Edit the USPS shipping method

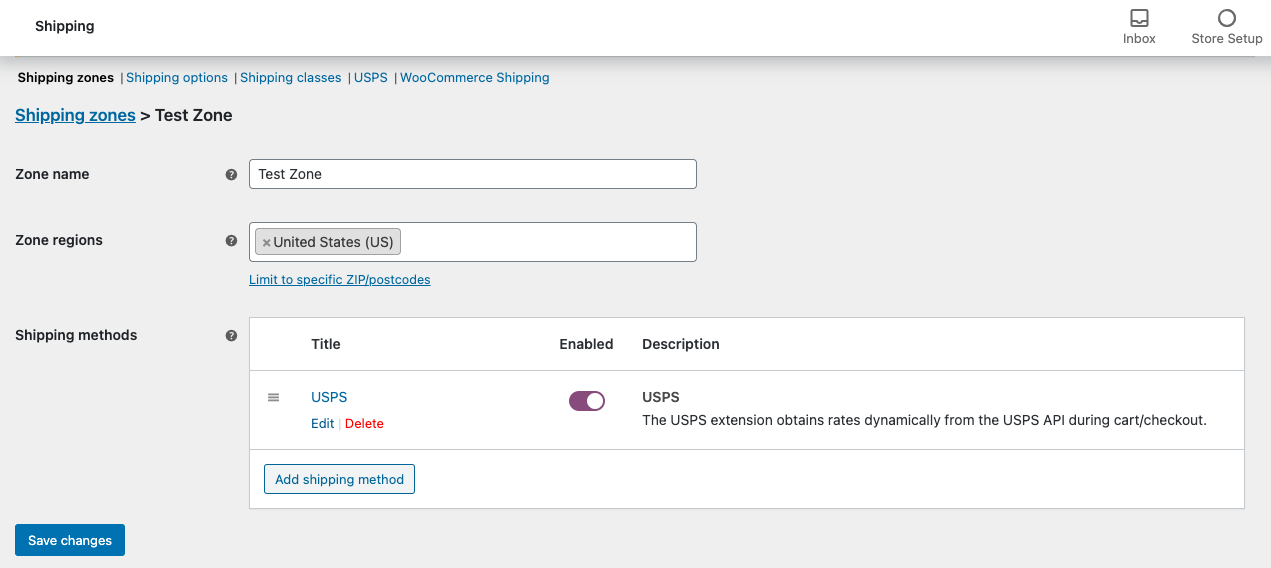pyautogui.click(x=322, y=423)
